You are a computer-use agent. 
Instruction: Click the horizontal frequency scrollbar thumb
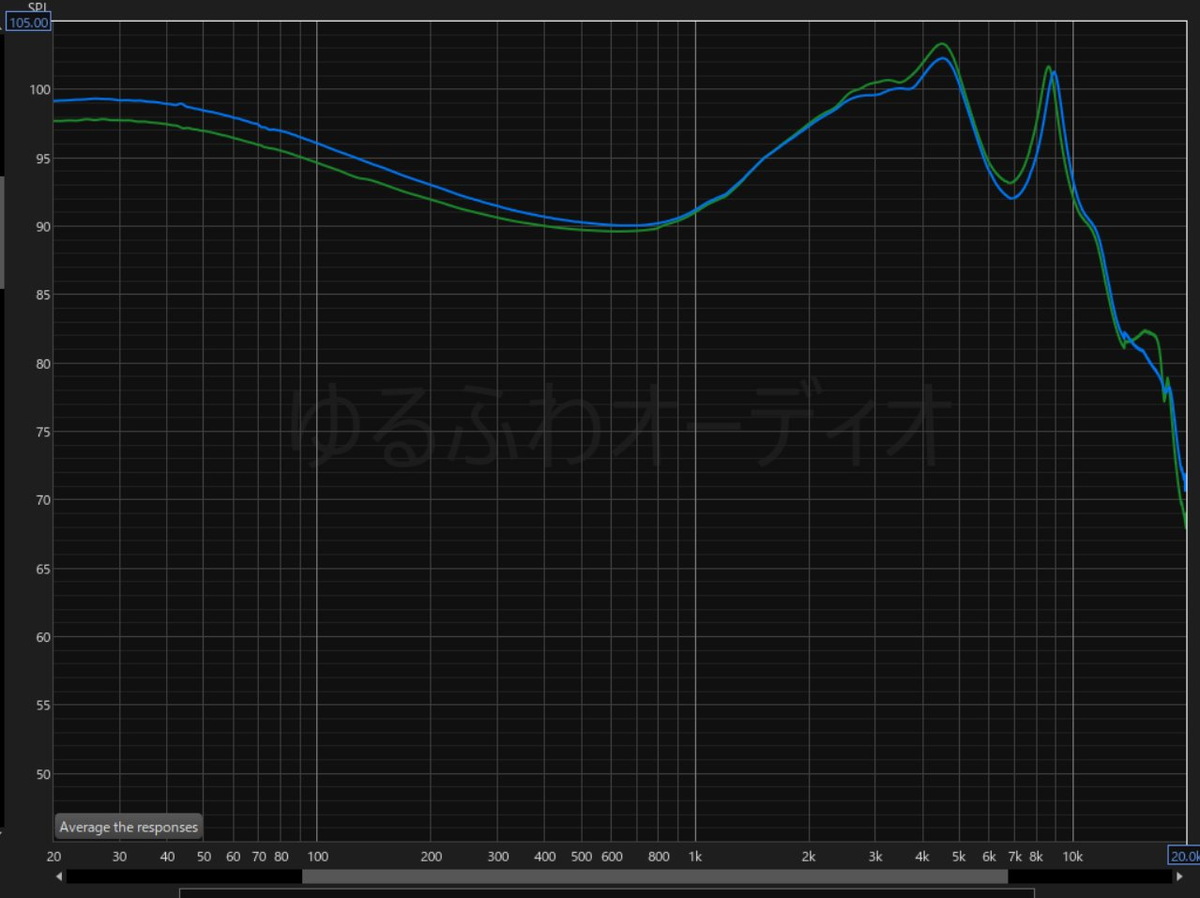point(655,877)
